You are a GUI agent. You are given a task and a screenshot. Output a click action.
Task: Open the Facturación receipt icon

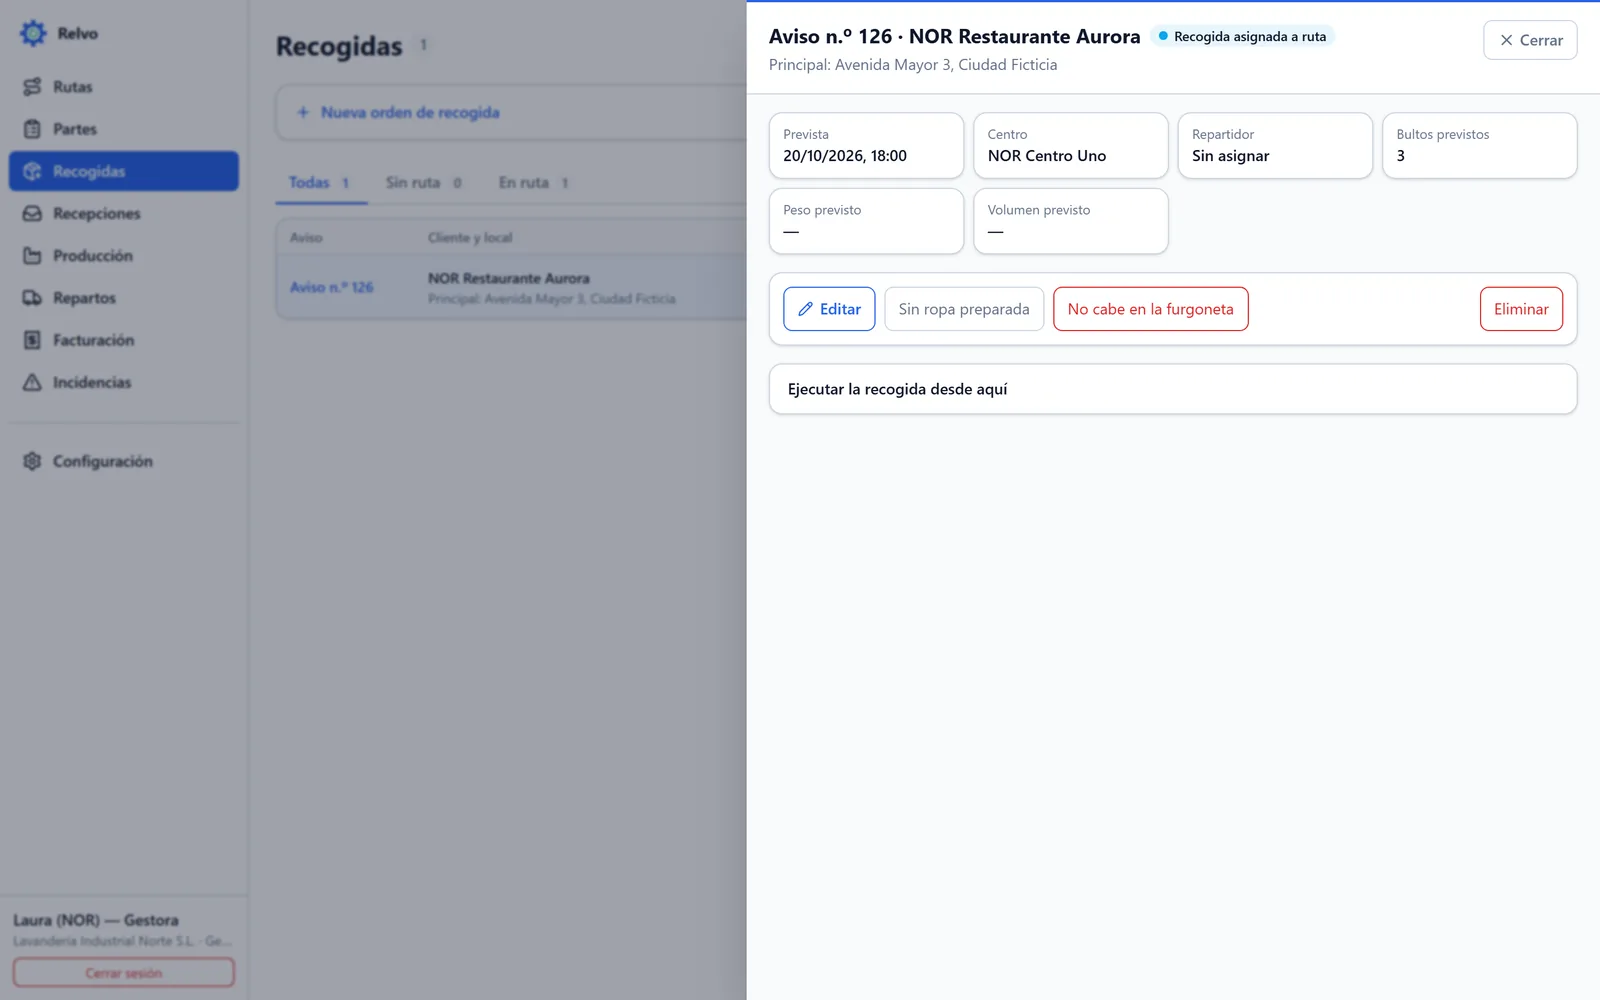click(x=32, y=340)
